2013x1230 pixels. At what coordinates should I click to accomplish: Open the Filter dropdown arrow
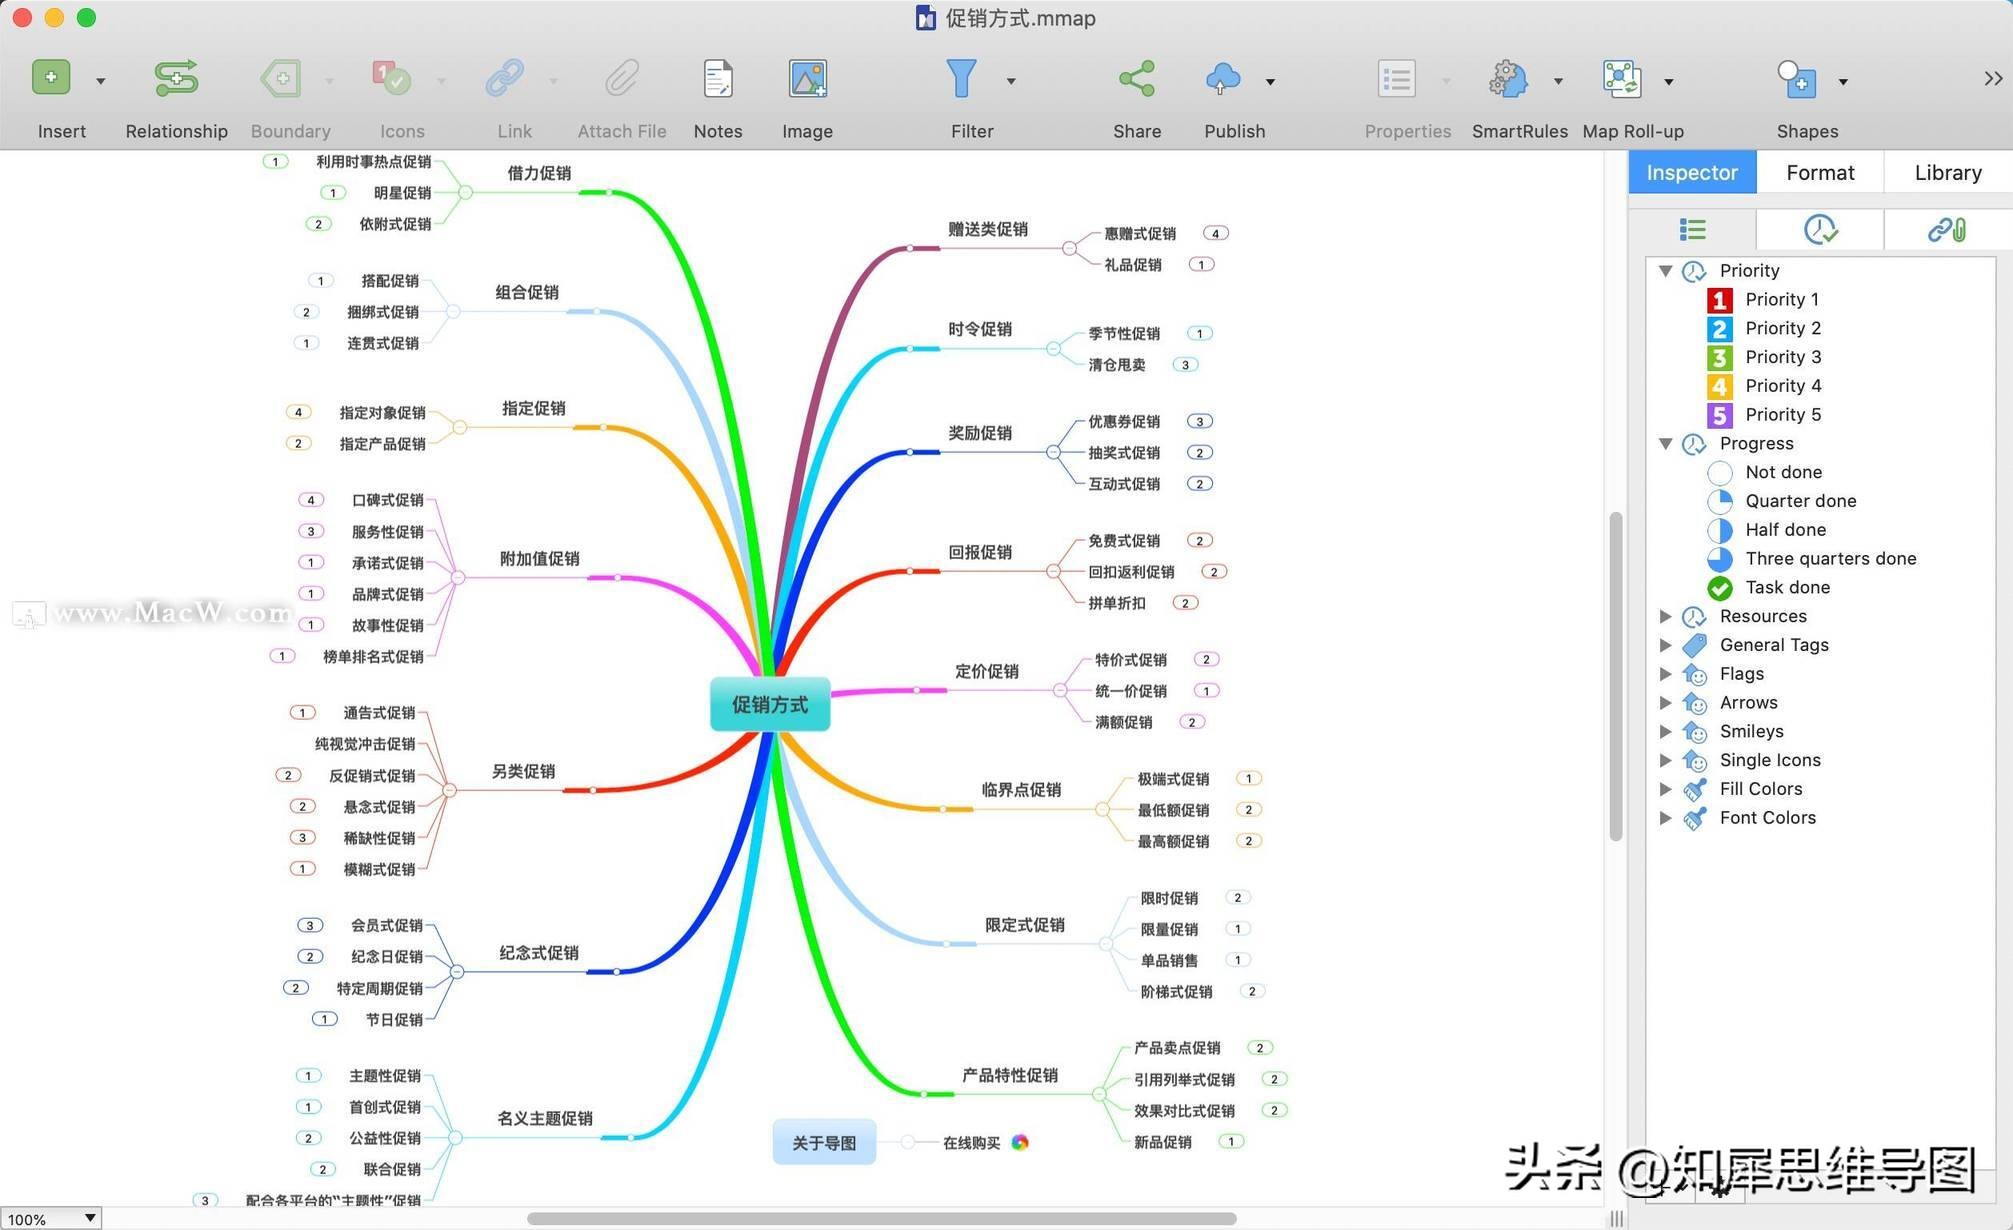coord(1010,81)
